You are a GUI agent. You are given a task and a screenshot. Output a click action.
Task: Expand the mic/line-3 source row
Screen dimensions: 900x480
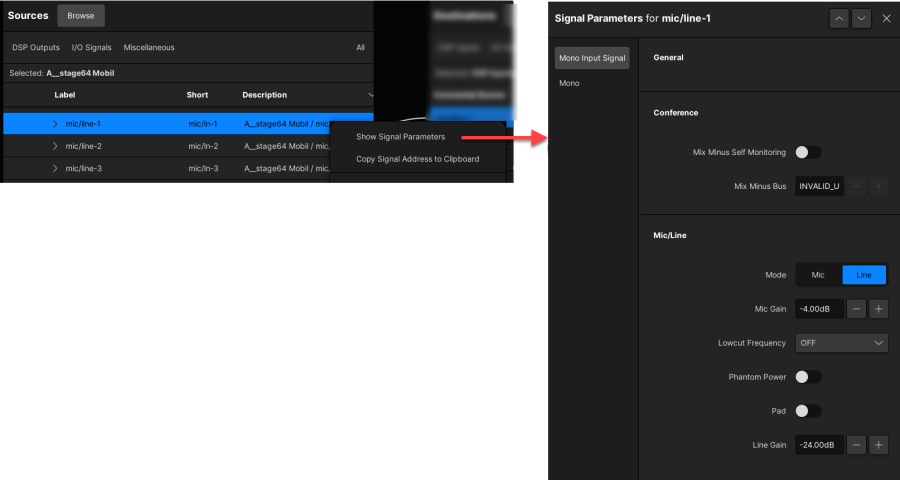click(x=56, y=168)
